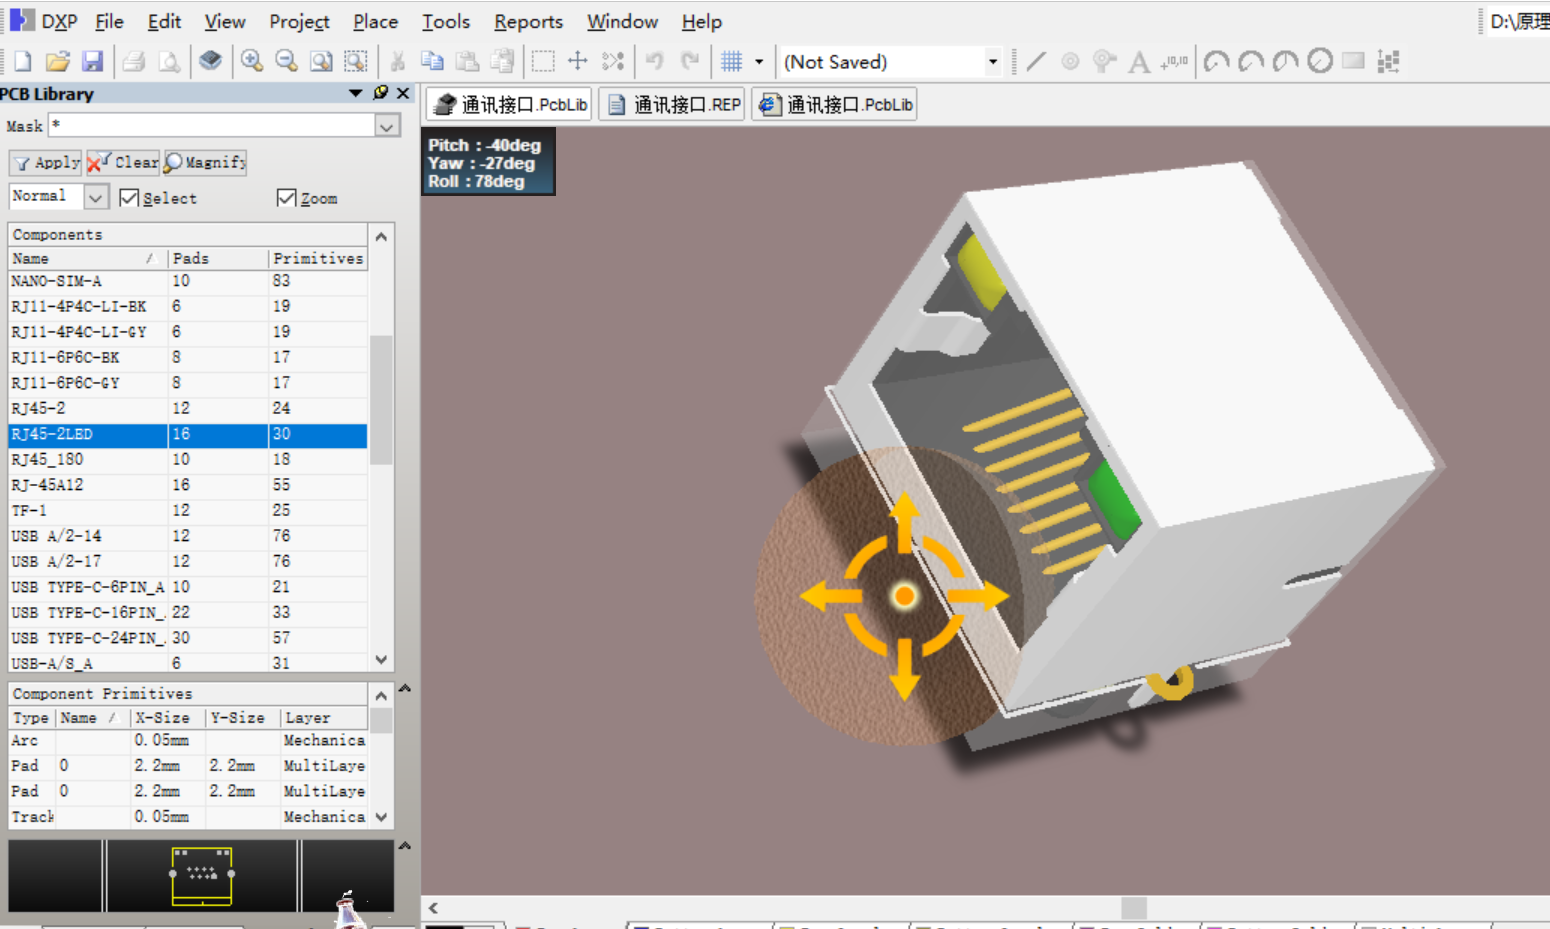This screenshot has width=1550, height=929.
Task: Click the Zoom In magnifier icon
Action: tap(252, 61)
